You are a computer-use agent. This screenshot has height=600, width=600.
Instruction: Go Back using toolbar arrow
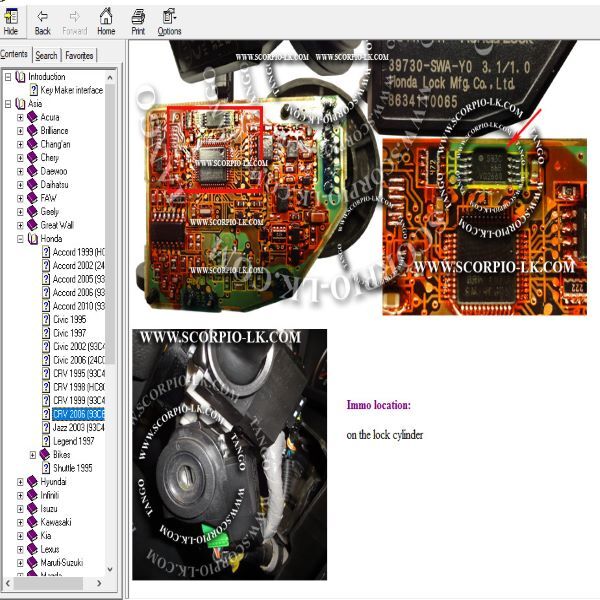pos(42,22)
